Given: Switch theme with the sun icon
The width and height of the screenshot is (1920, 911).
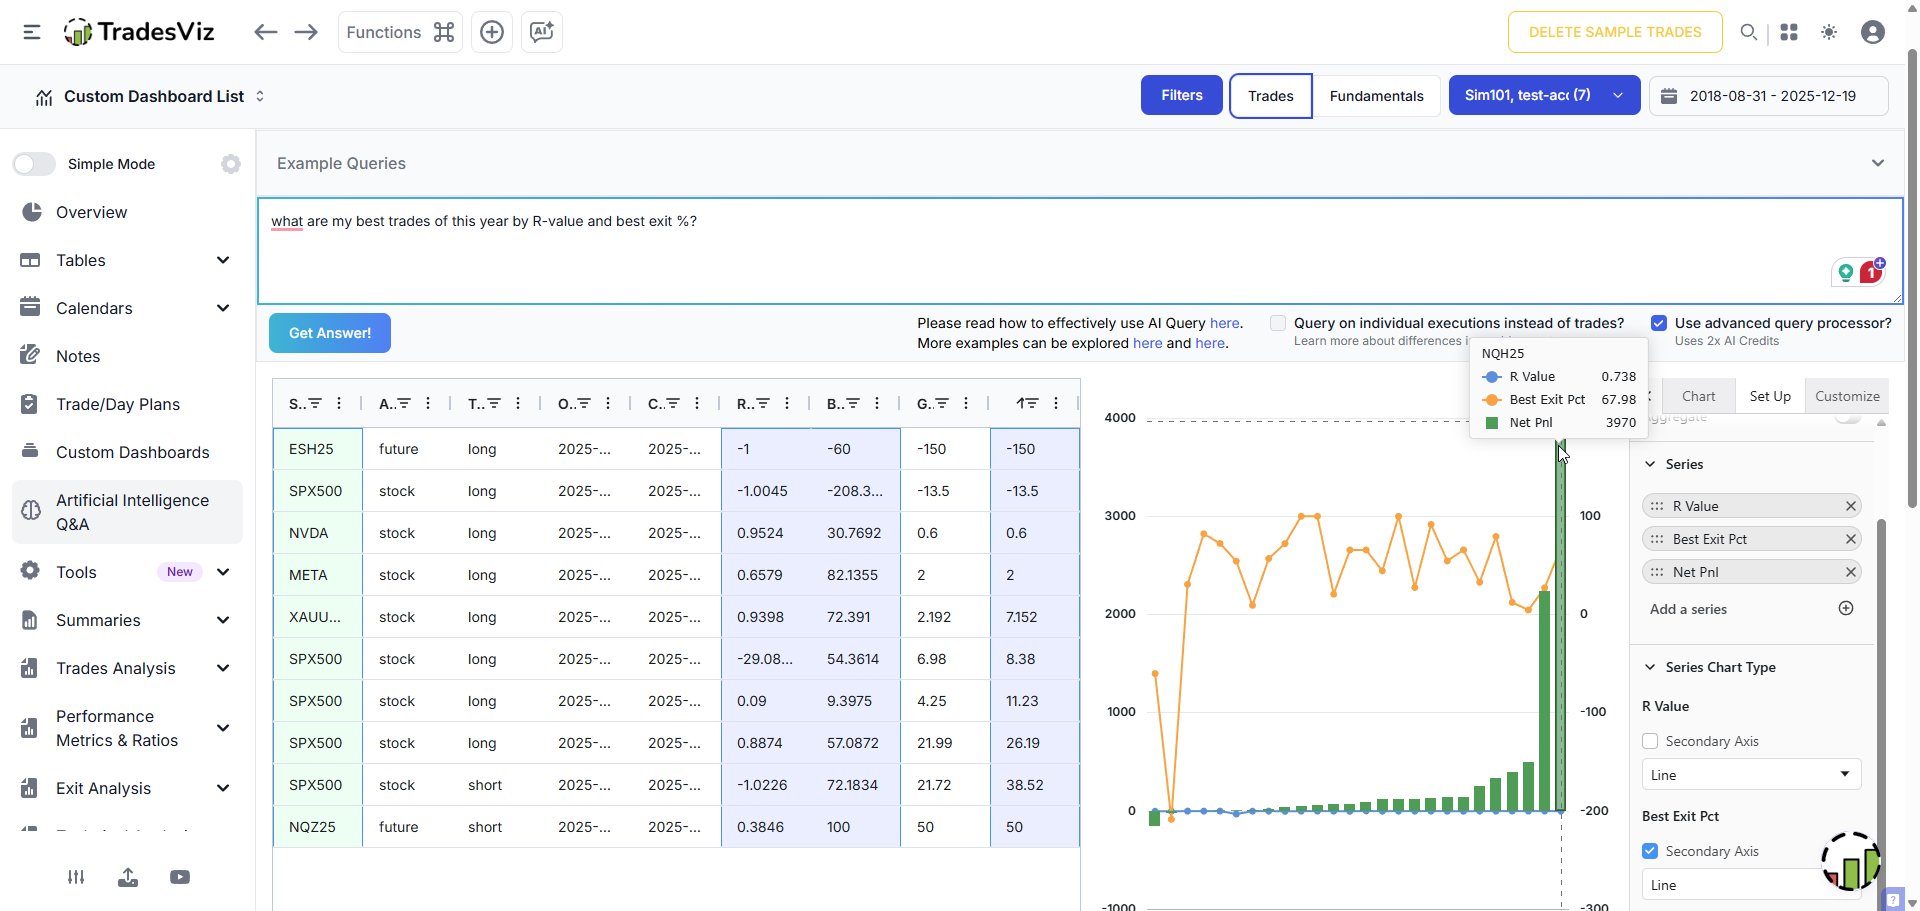Looking at the screenshot, I should pos(1829,32).
